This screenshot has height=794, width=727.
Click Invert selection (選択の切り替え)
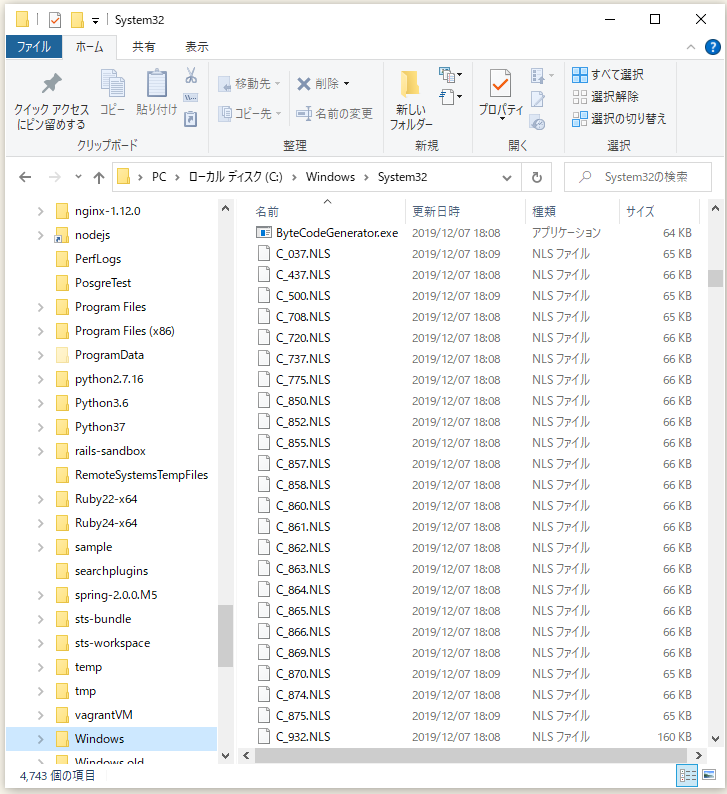(x=619, y=119)
